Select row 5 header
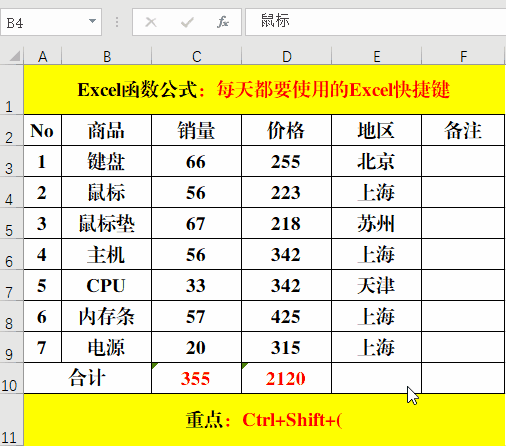The image size is (506, 446). (11, 223)
